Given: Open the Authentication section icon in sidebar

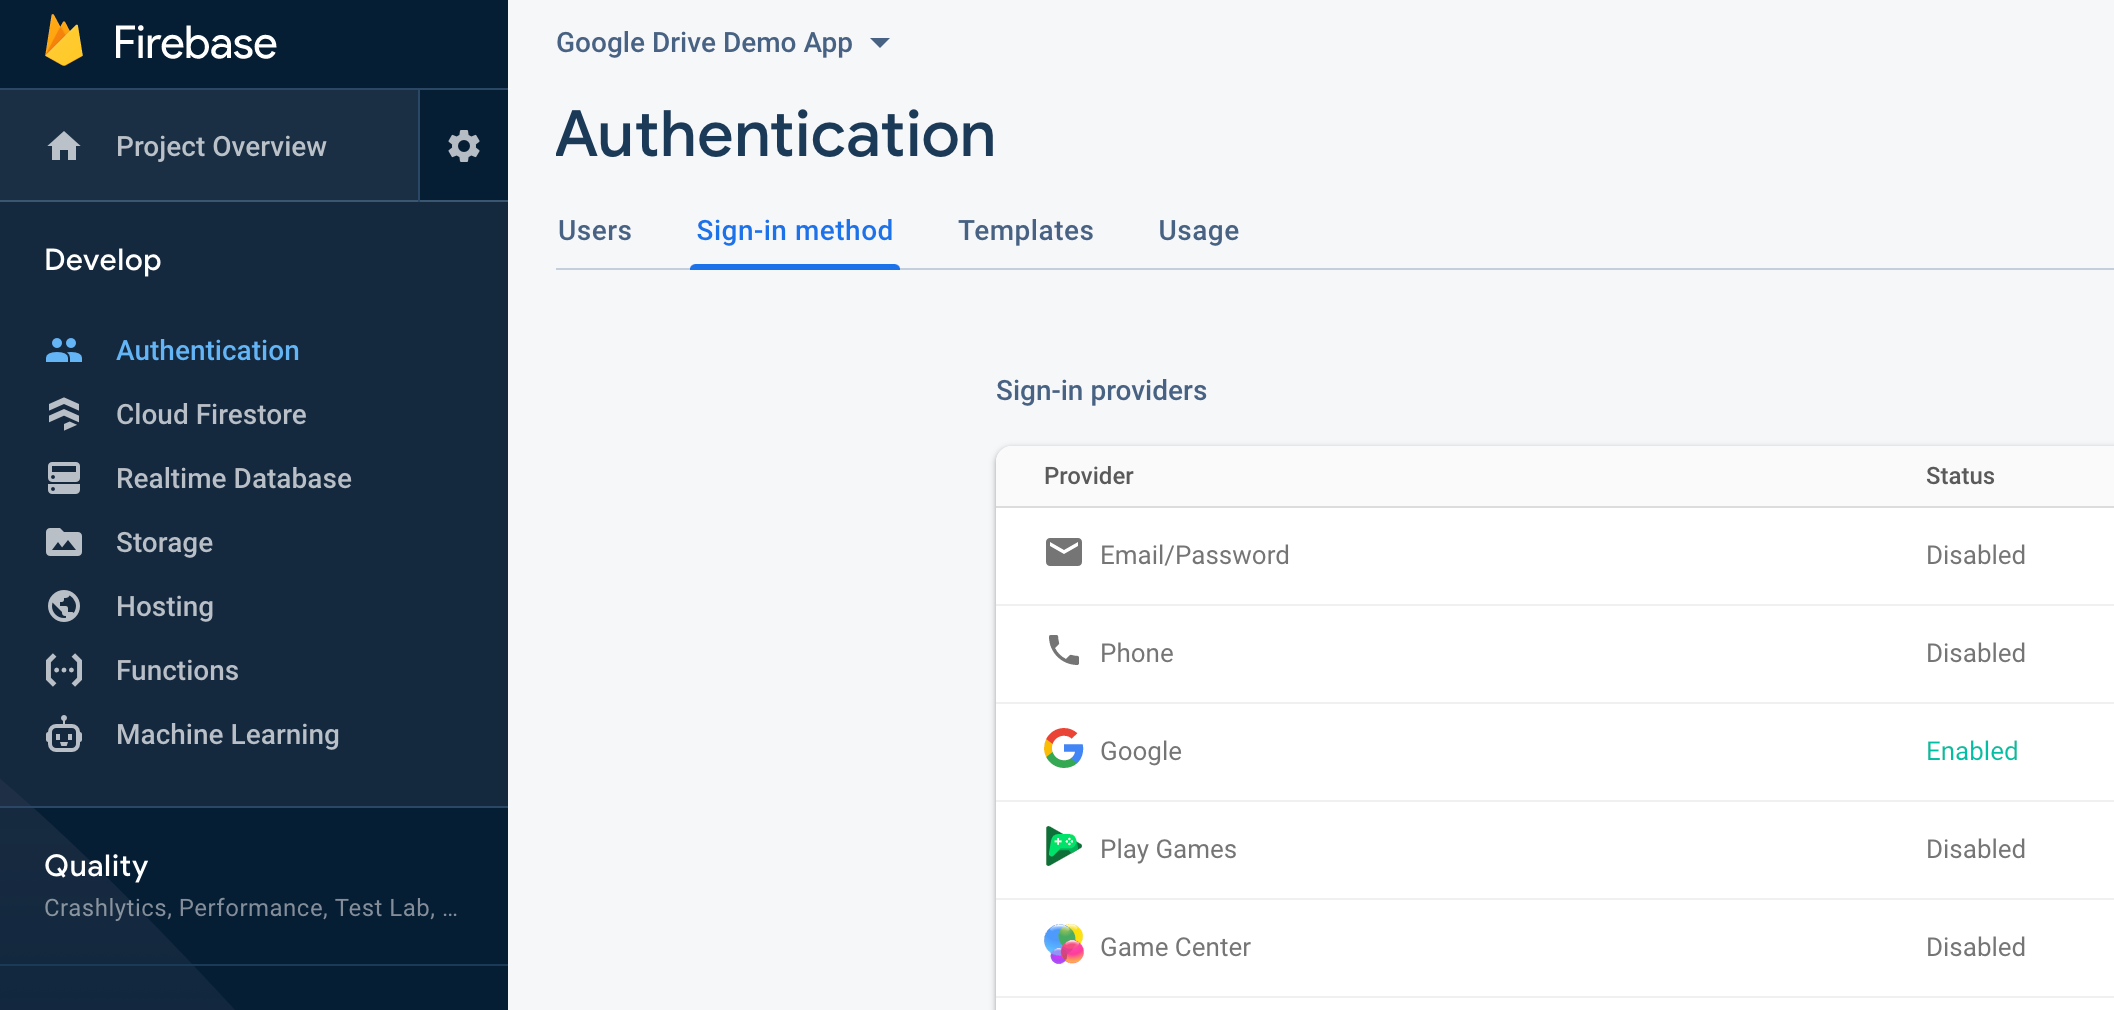Looking at the screenshot, I should 63,350.
